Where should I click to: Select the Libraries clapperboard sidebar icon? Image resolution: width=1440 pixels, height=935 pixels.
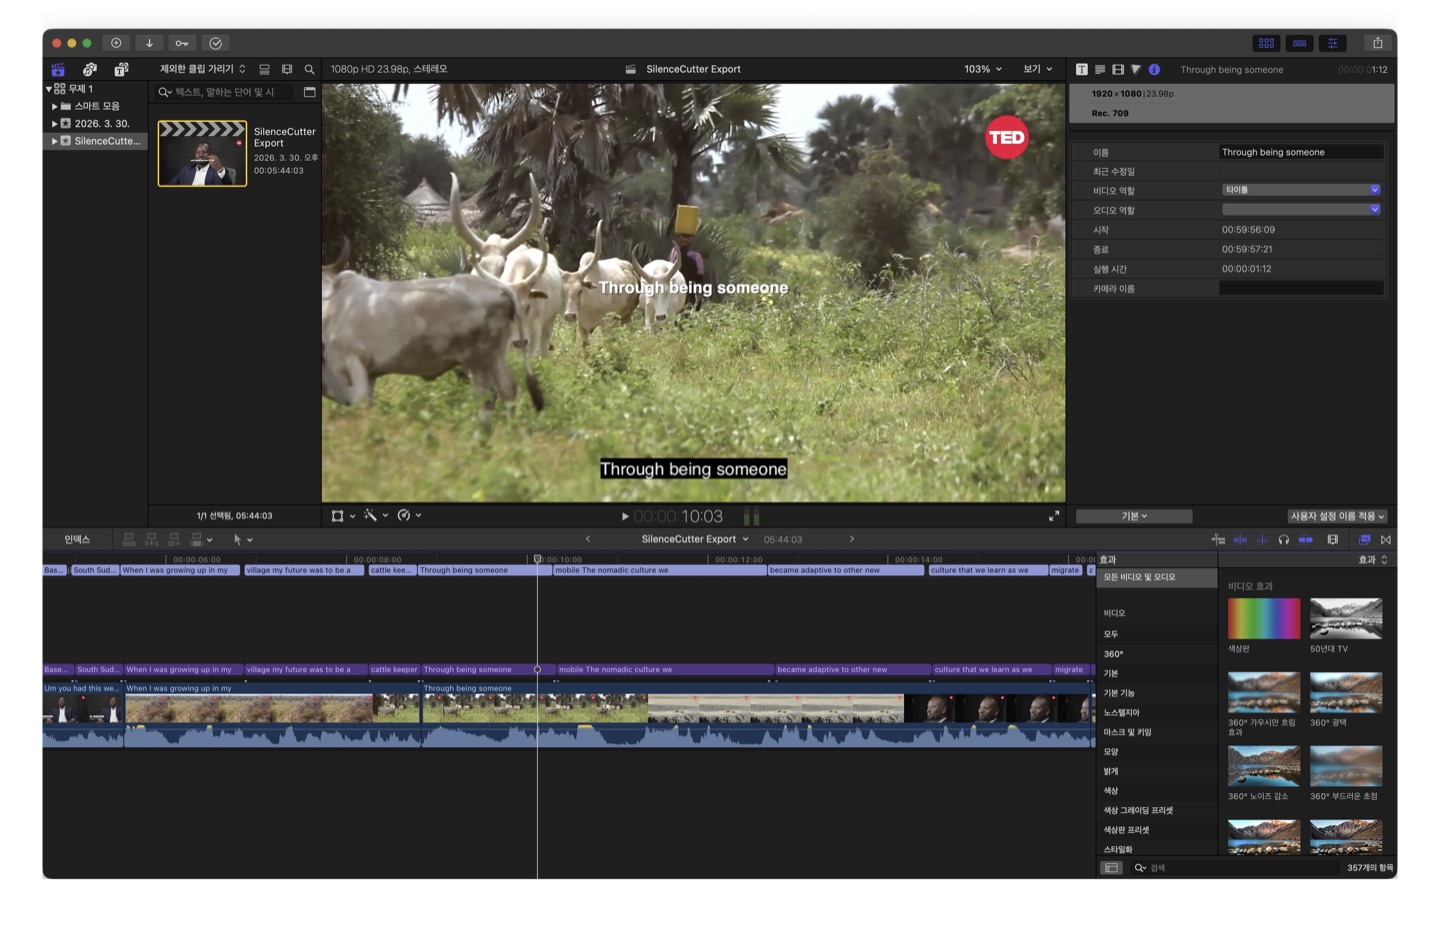(57, 70)
